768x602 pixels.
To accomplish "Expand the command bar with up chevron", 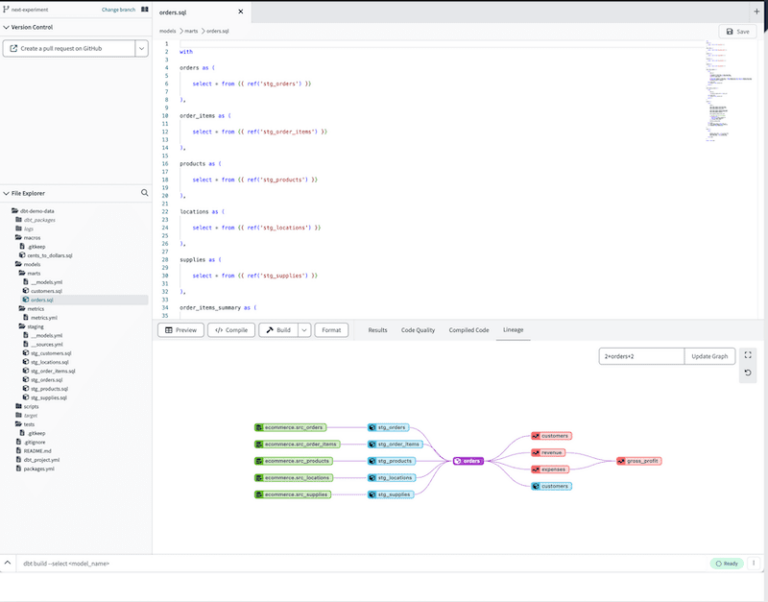I will click(x=7, y=563).
